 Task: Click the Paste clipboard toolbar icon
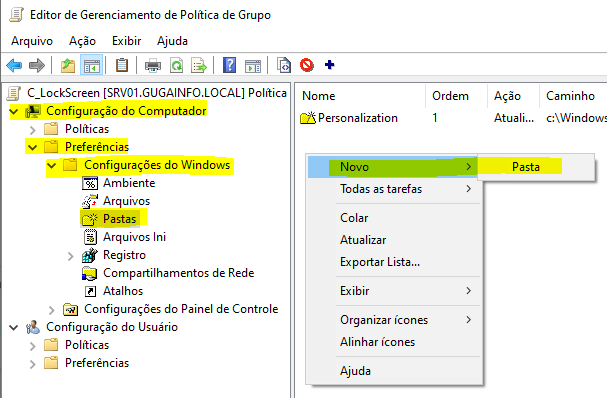point(122,65)
